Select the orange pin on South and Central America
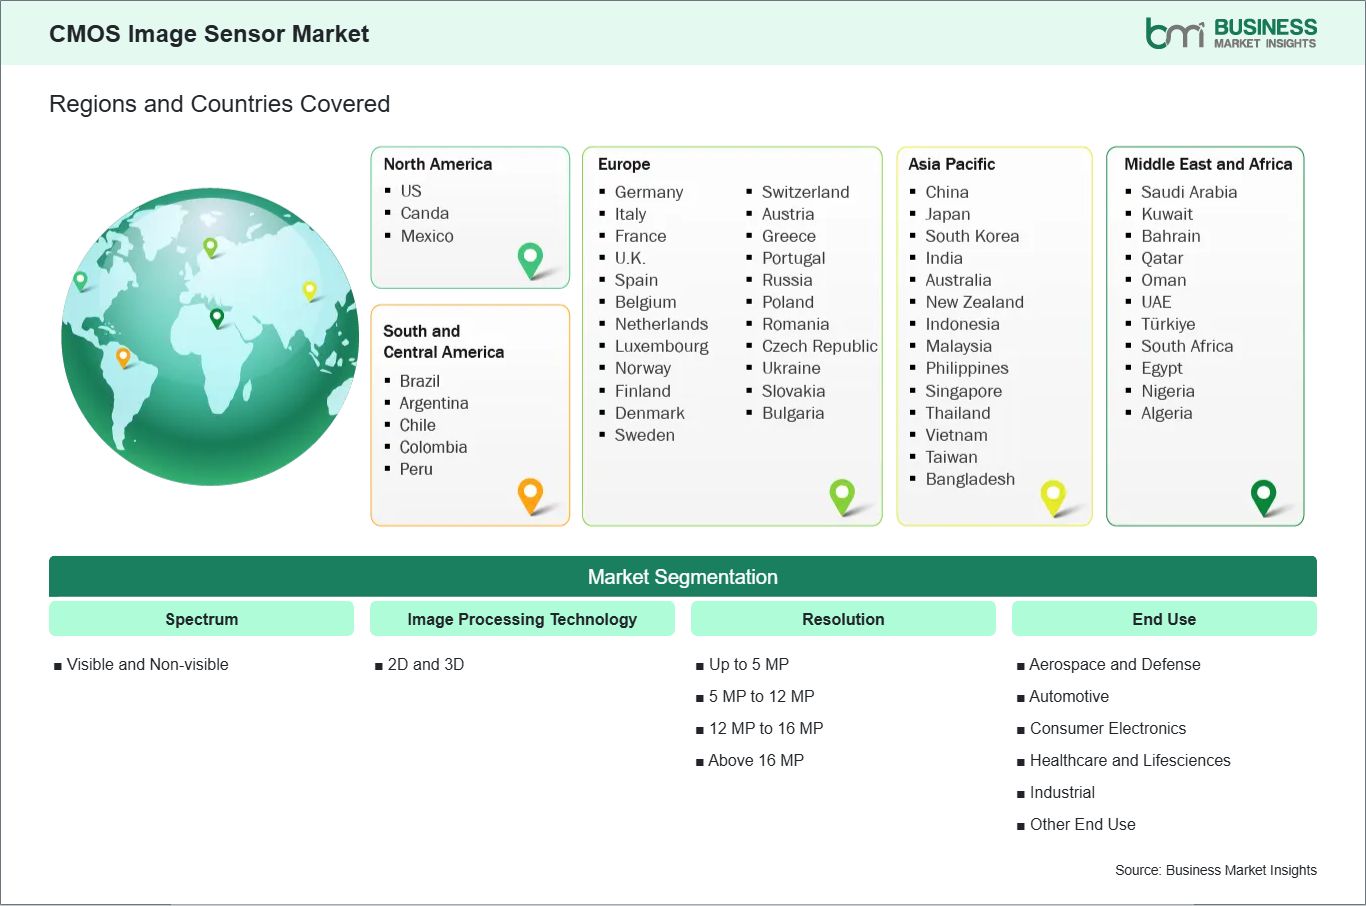Viewport: 1366px width, 906px height. click(x=529, y=494)
